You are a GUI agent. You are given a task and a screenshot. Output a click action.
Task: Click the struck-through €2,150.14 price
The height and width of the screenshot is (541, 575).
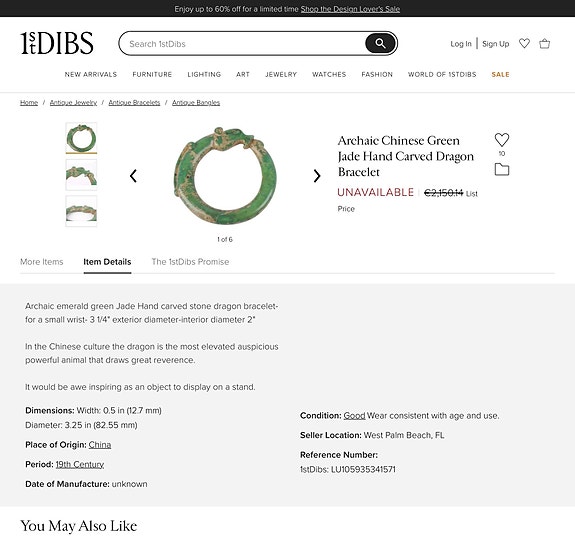coord(443,193)
